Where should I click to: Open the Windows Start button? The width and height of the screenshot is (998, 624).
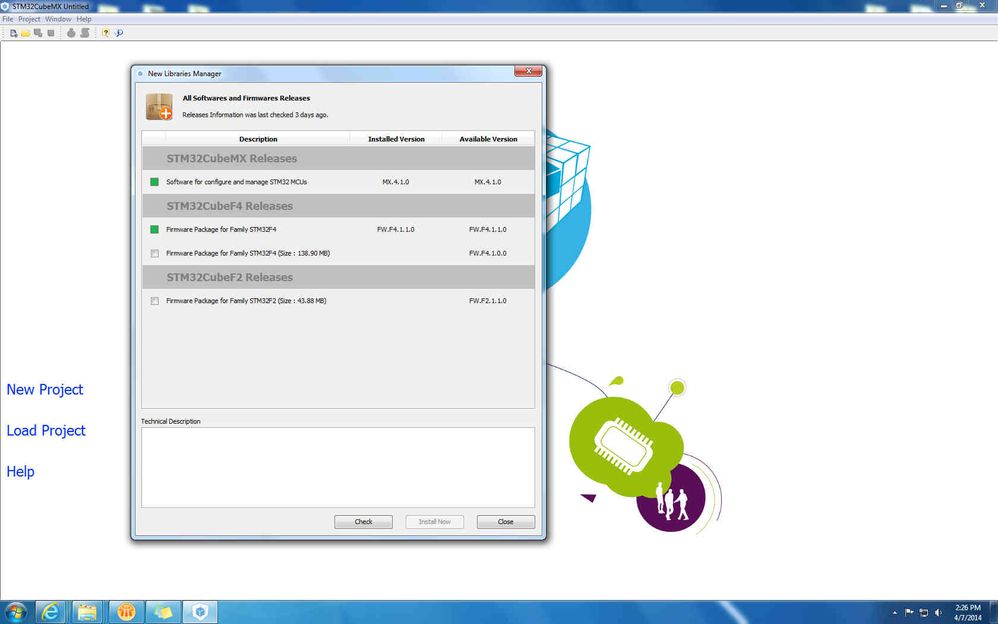(15, 613)
